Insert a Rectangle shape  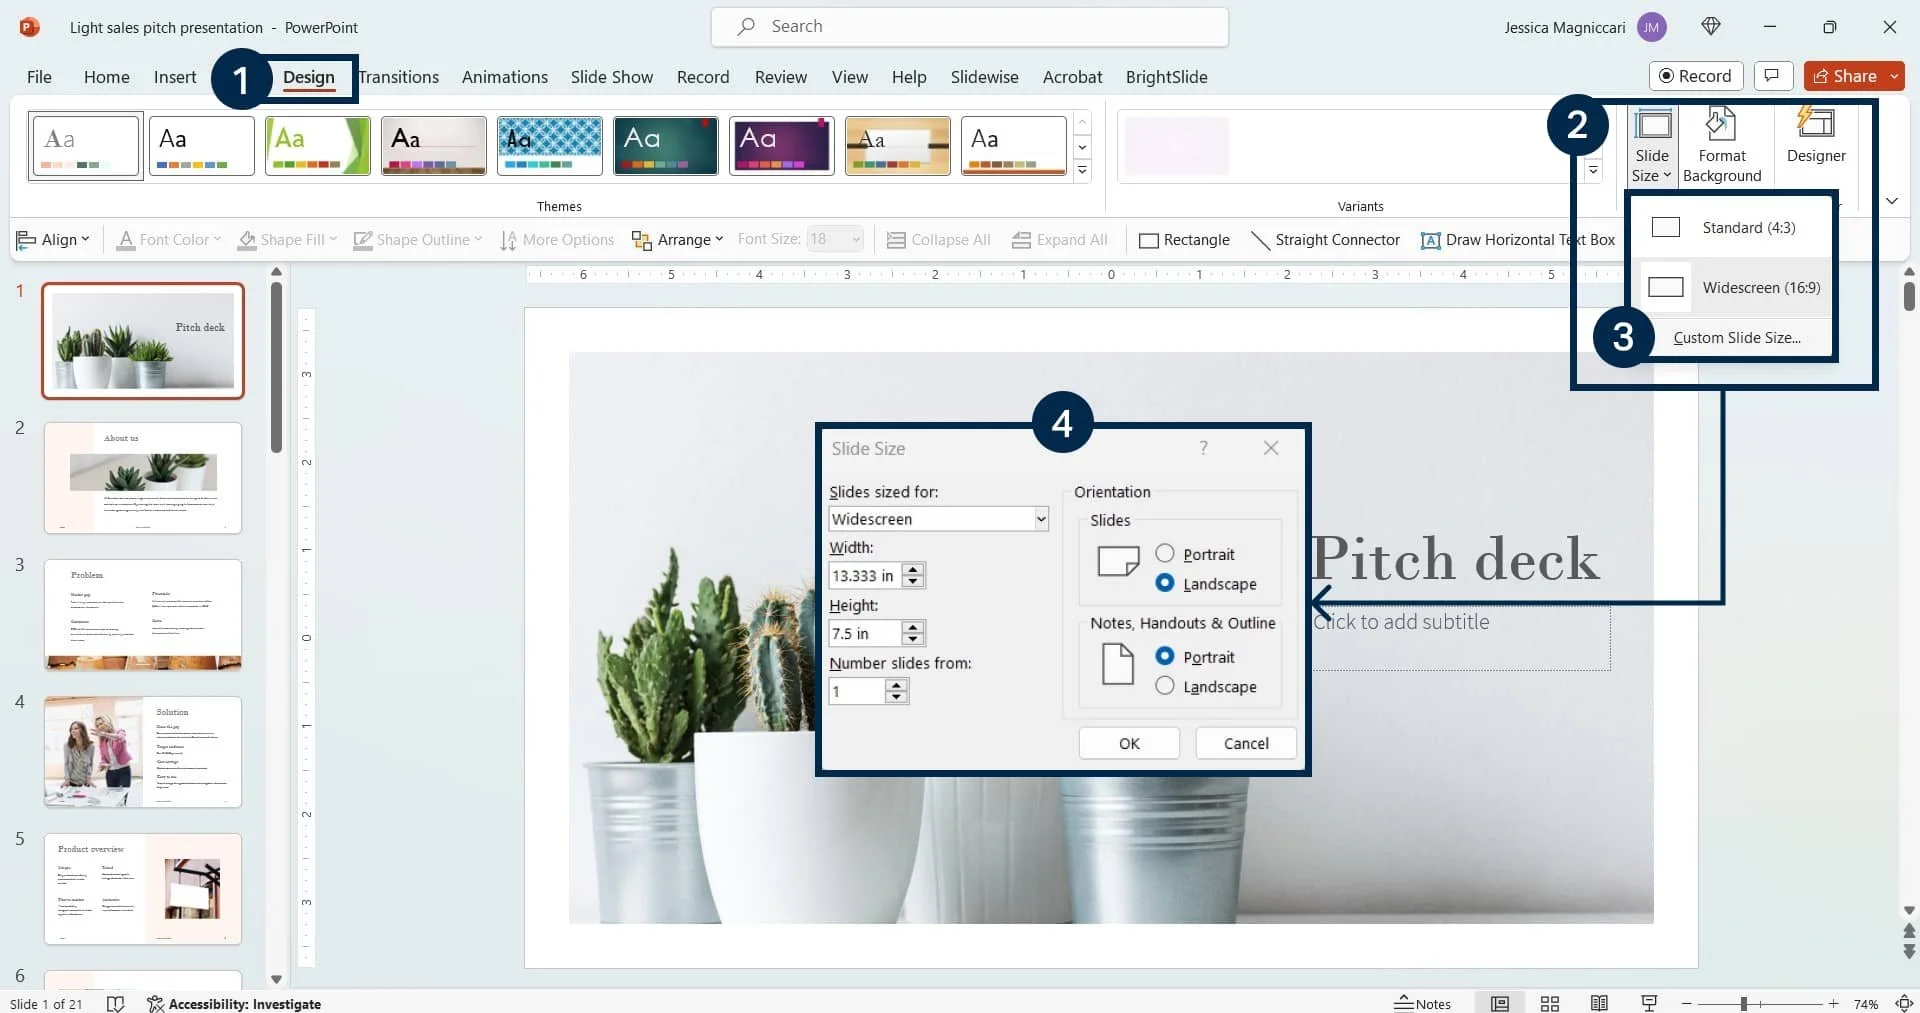tap(1184, 239)
